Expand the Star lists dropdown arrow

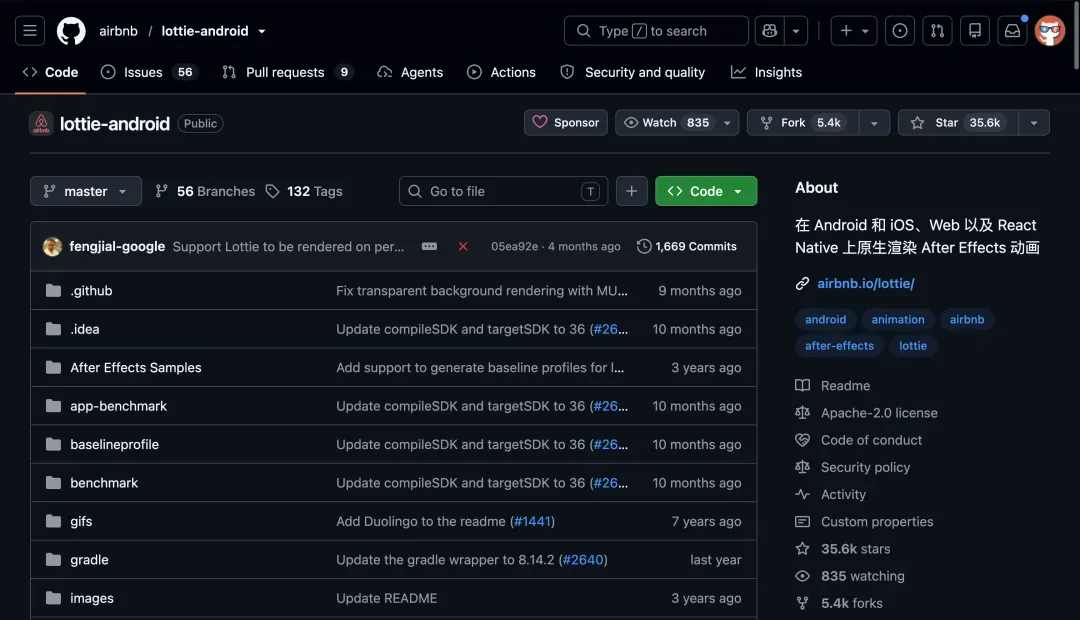(x=1034, y=123)
